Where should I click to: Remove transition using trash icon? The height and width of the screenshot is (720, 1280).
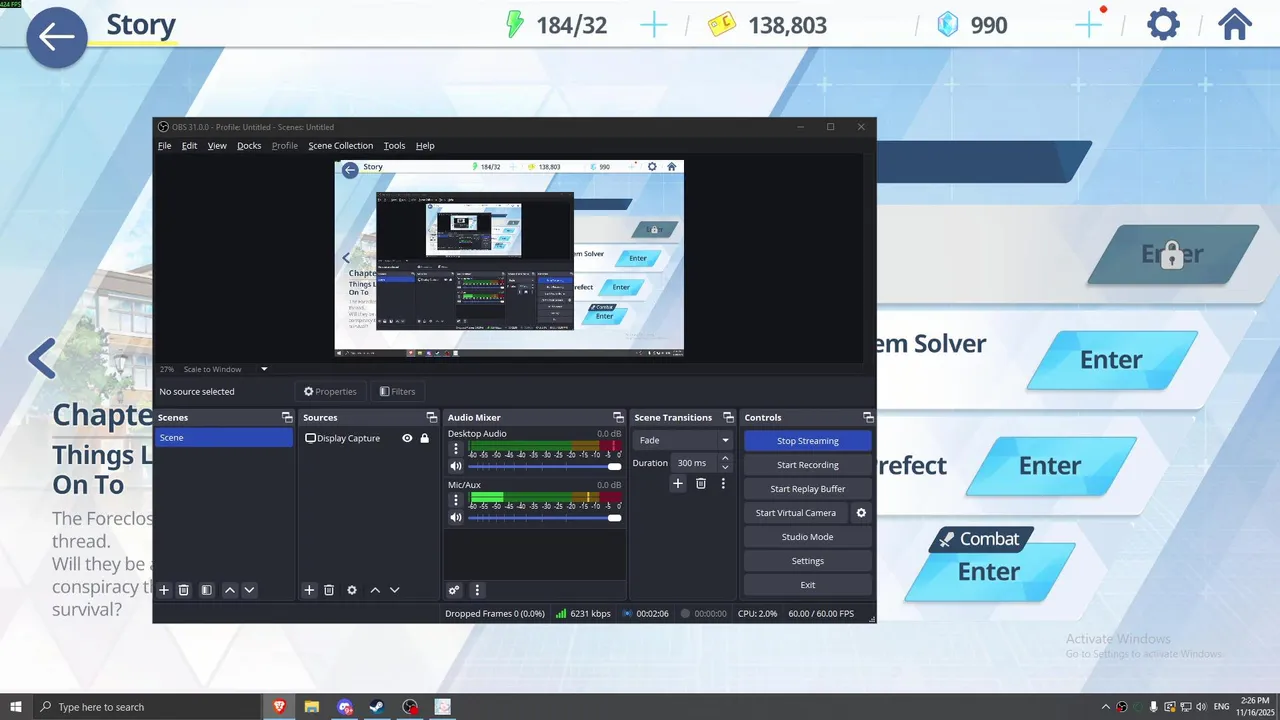tap(701, 483)
